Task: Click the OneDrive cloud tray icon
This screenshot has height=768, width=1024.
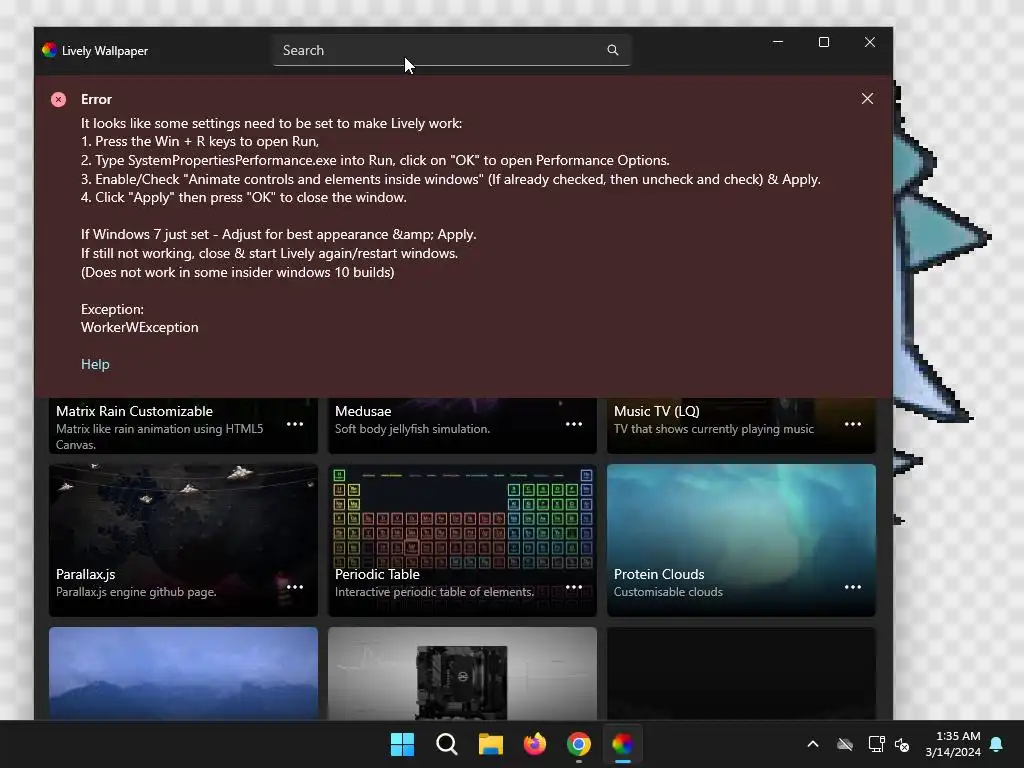Action: tap(845, 744)
